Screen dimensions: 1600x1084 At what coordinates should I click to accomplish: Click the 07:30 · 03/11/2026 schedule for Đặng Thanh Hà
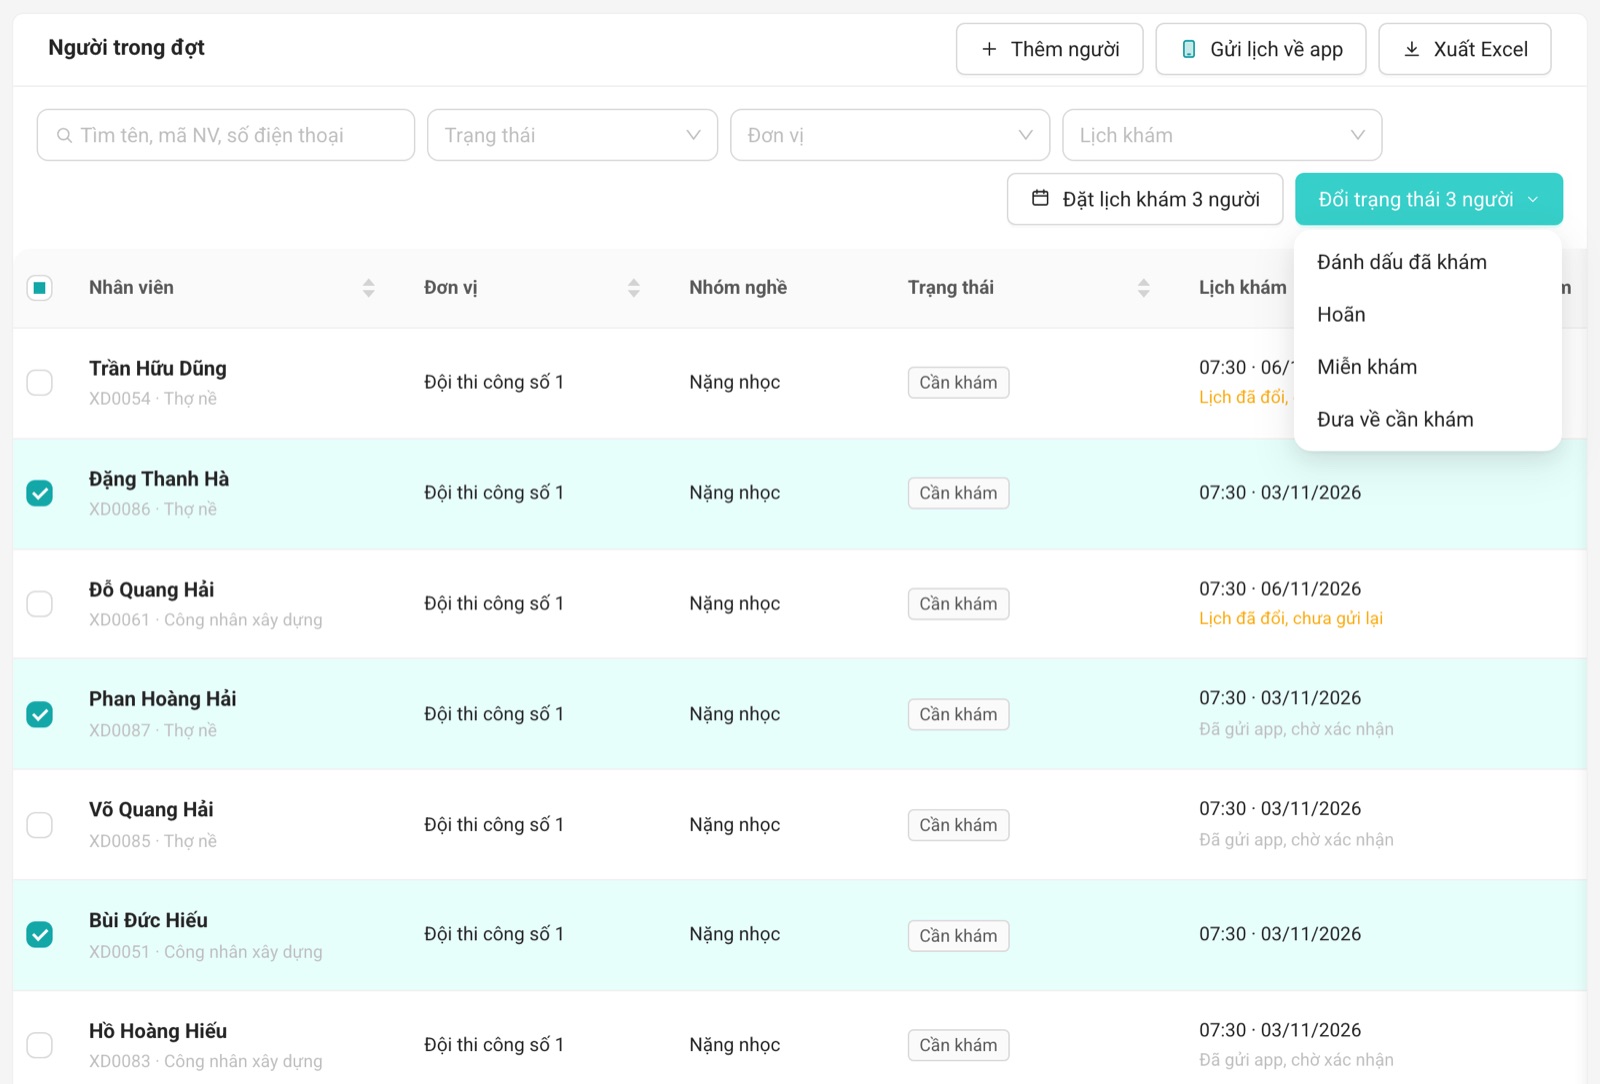click(1280, 493)
